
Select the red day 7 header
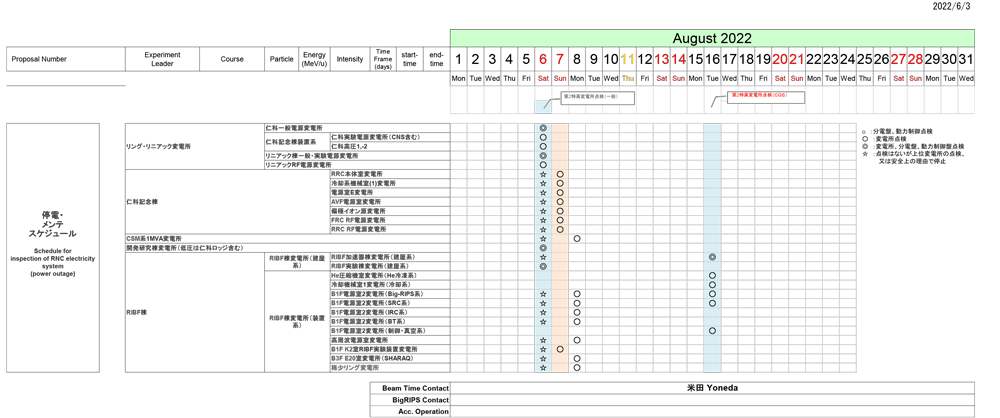tap(560, 60)
